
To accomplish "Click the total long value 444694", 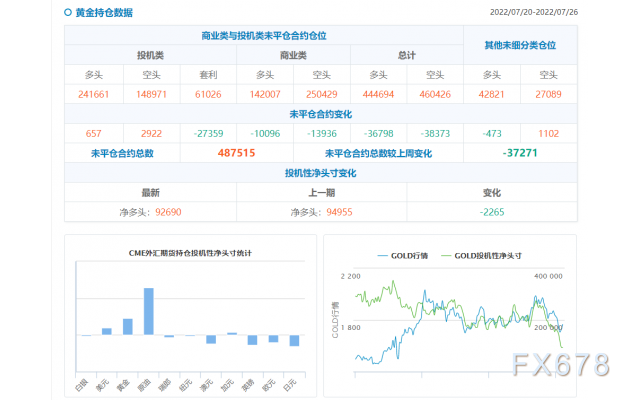I will pos(378,95).
